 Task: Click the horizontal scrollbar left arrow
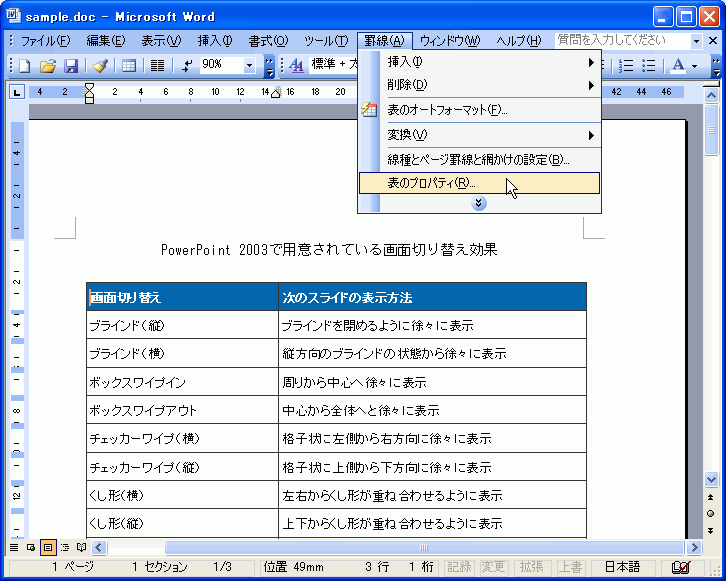point(99,548)
